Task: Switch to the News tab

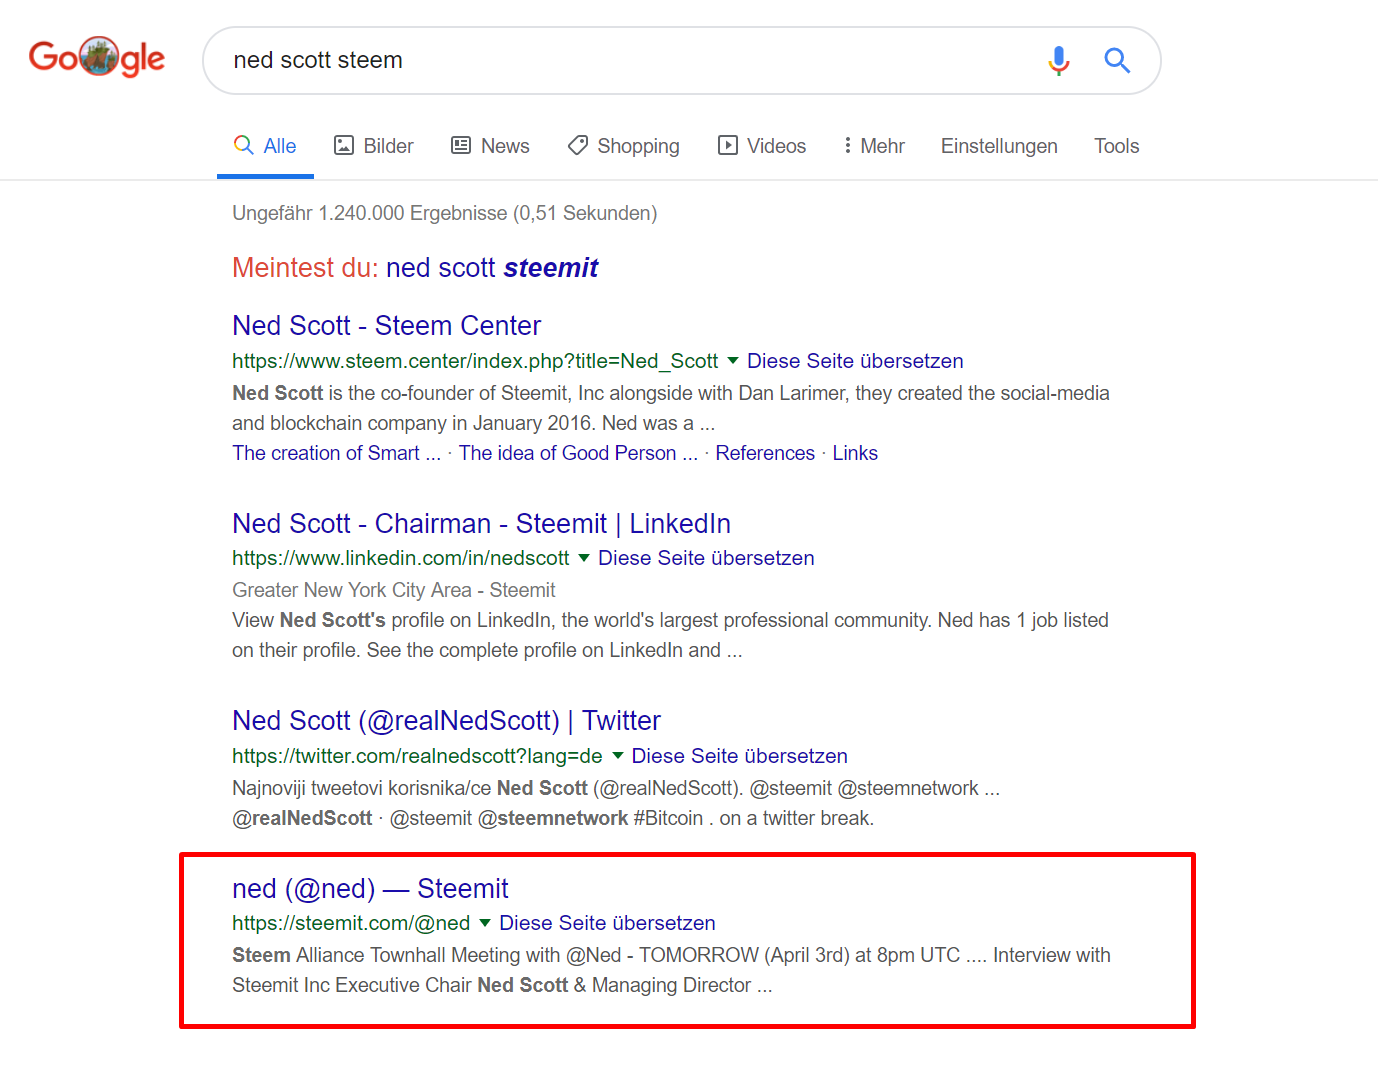Action: (x=490, y=146)
